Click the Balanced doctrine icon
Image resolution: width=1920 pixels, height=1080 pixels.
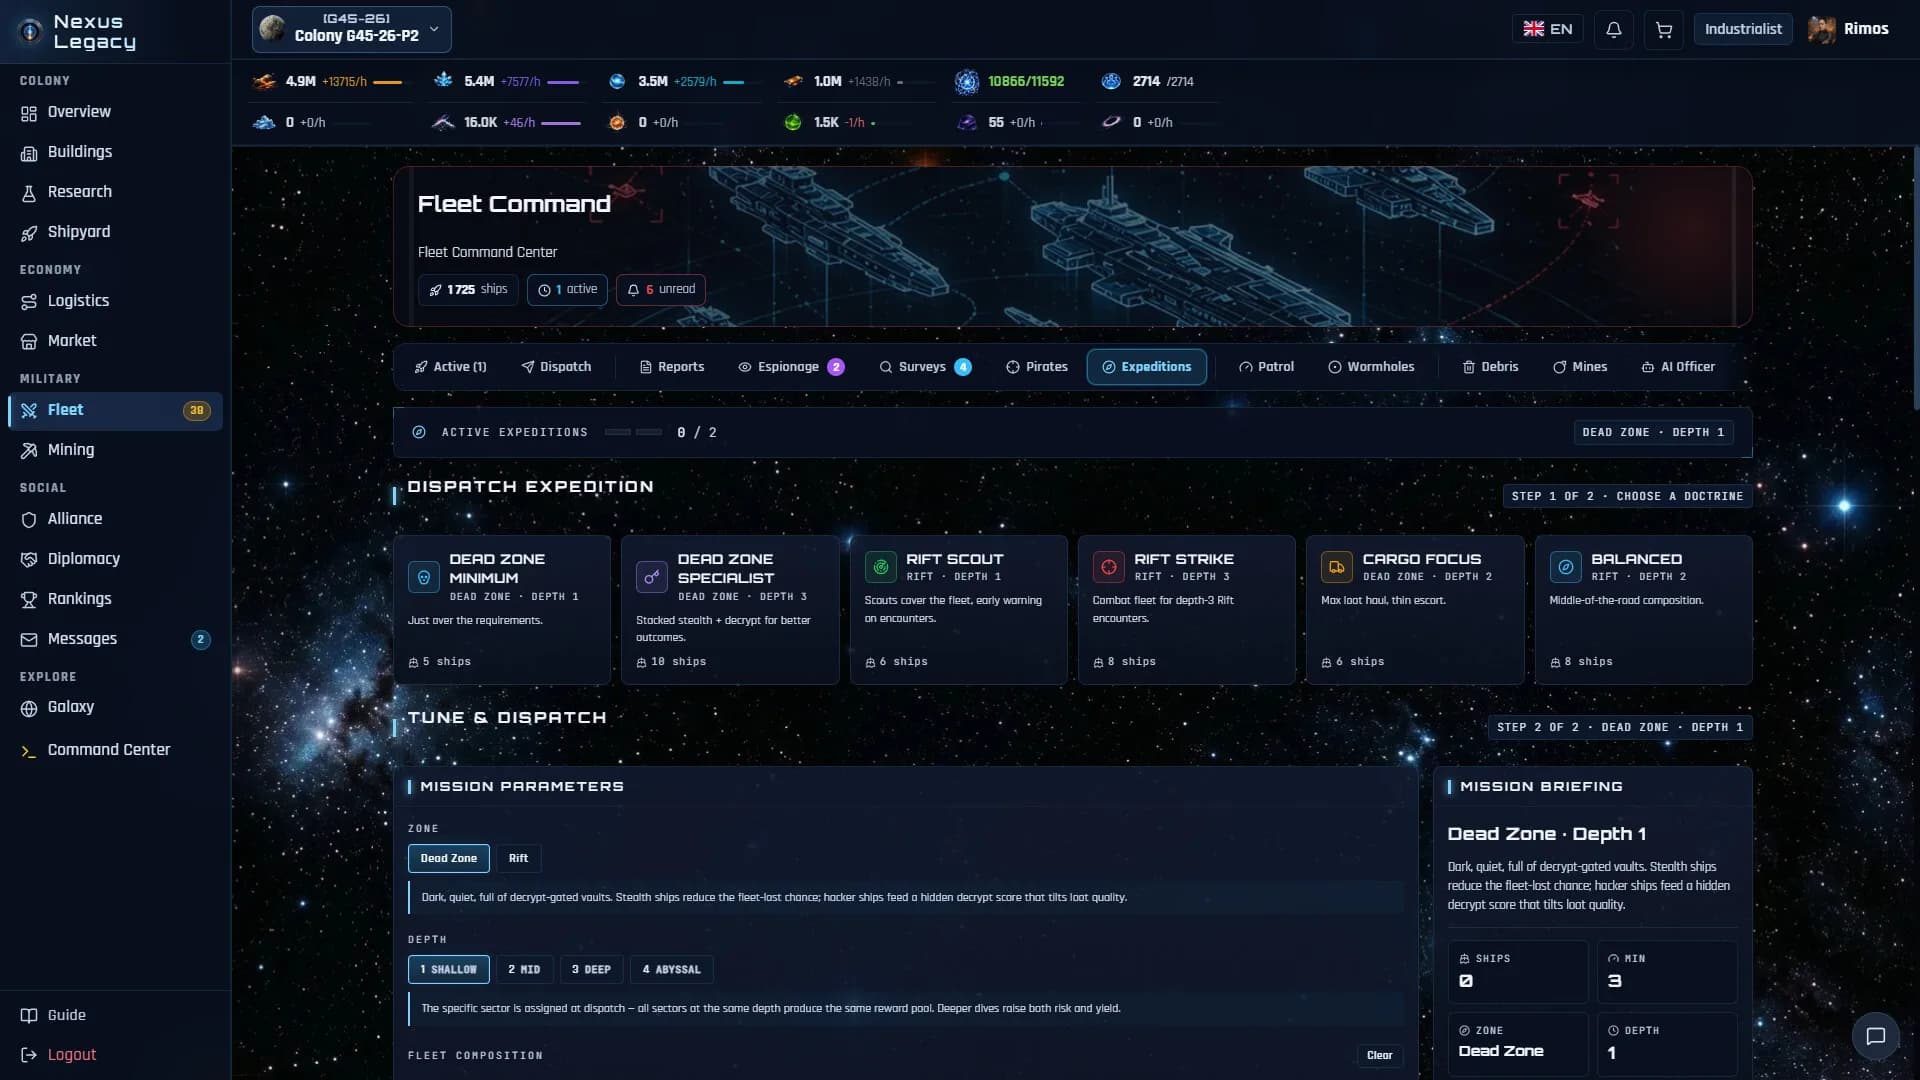(1565, 567)
